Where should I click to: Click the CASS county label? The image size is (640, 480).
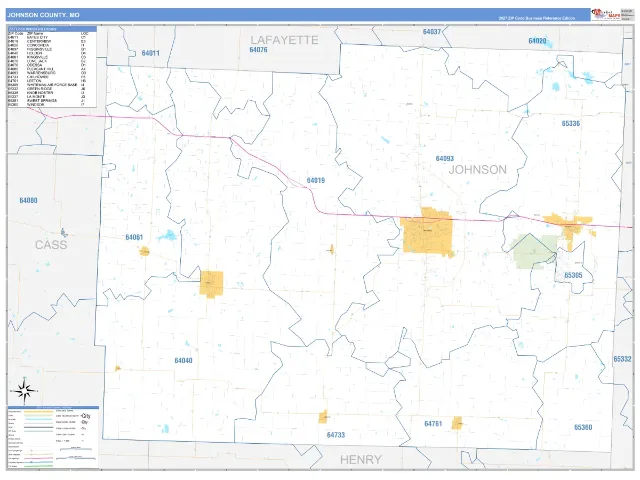pyautogui.click(x=51, y=245)
